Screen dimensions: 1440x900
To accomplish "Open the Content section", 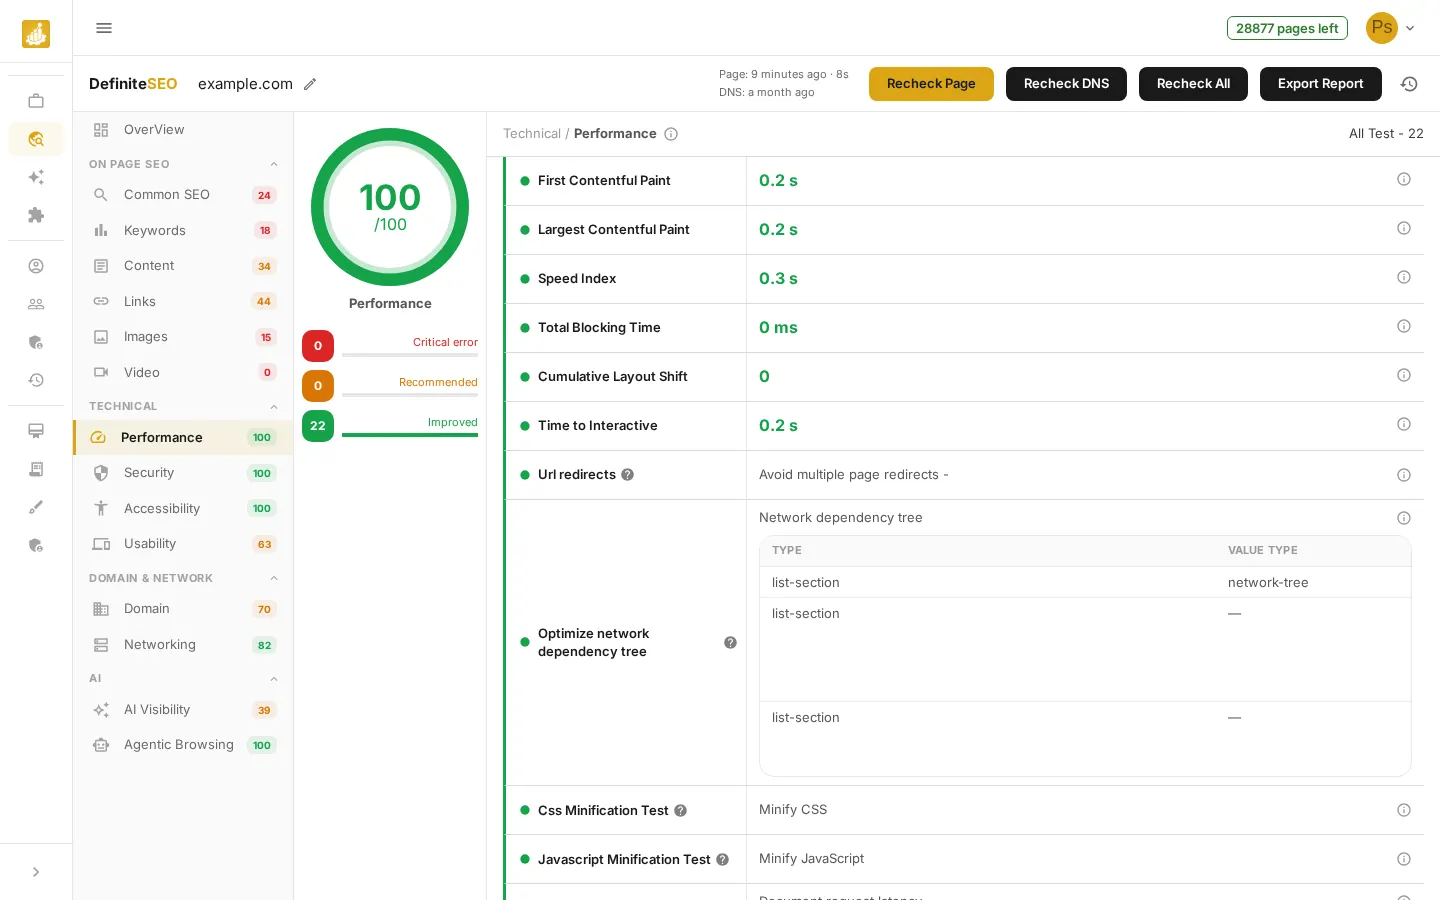I will [183, 266].
